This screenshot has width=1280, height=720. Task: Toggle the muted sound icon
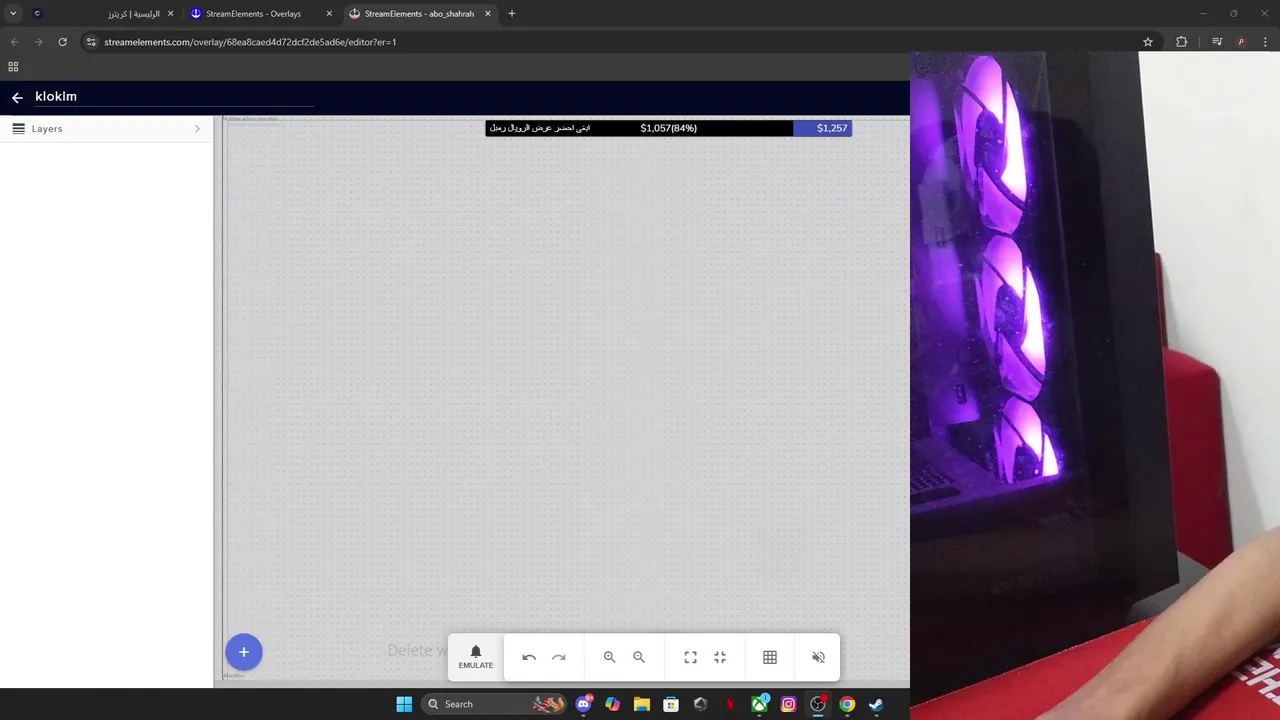[x=818, y=657]
